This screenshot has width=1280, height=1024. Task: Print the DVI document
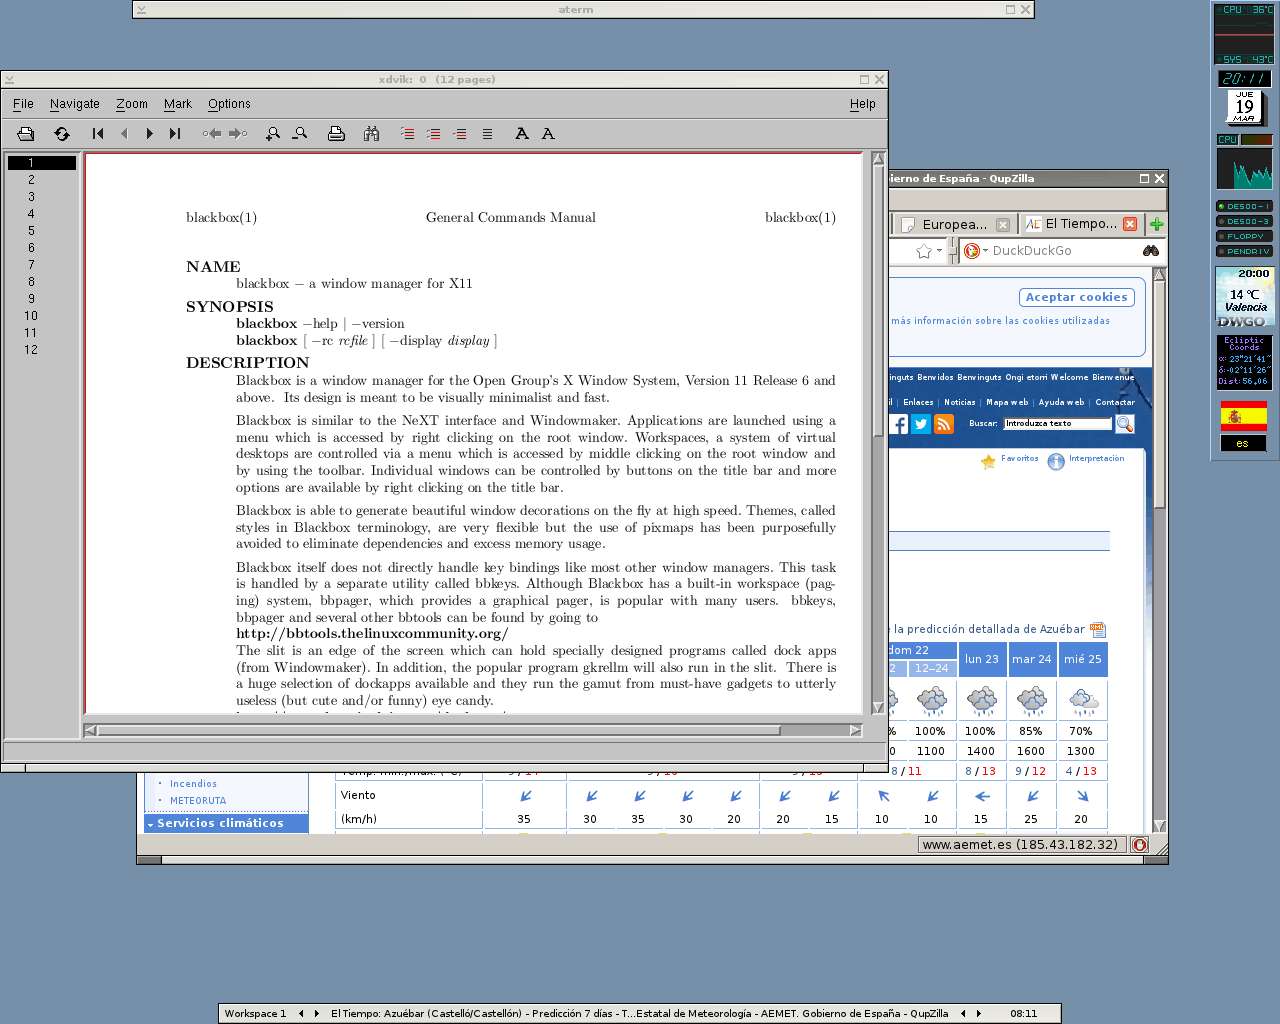336,133
